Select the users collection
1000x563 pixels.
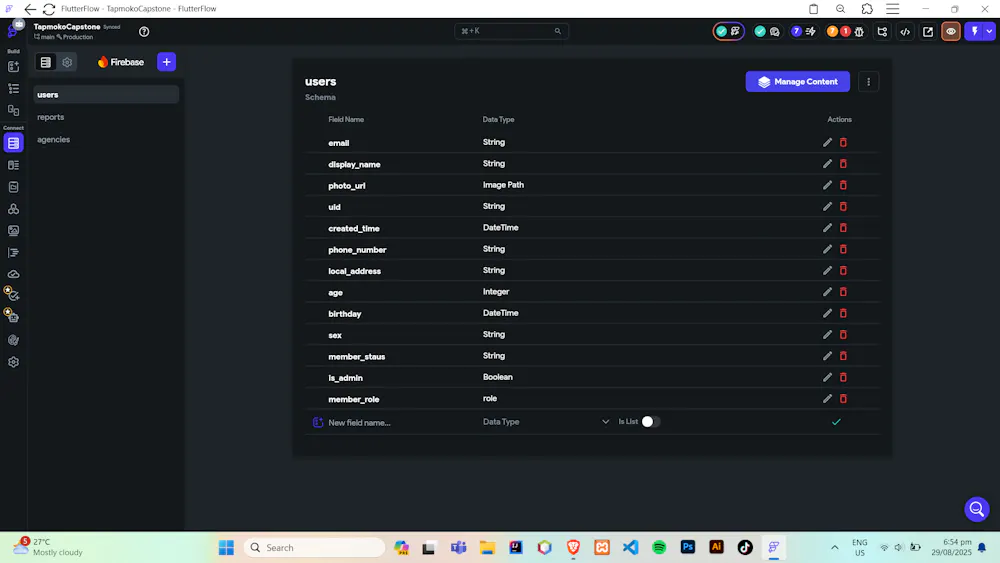[106, 94]
